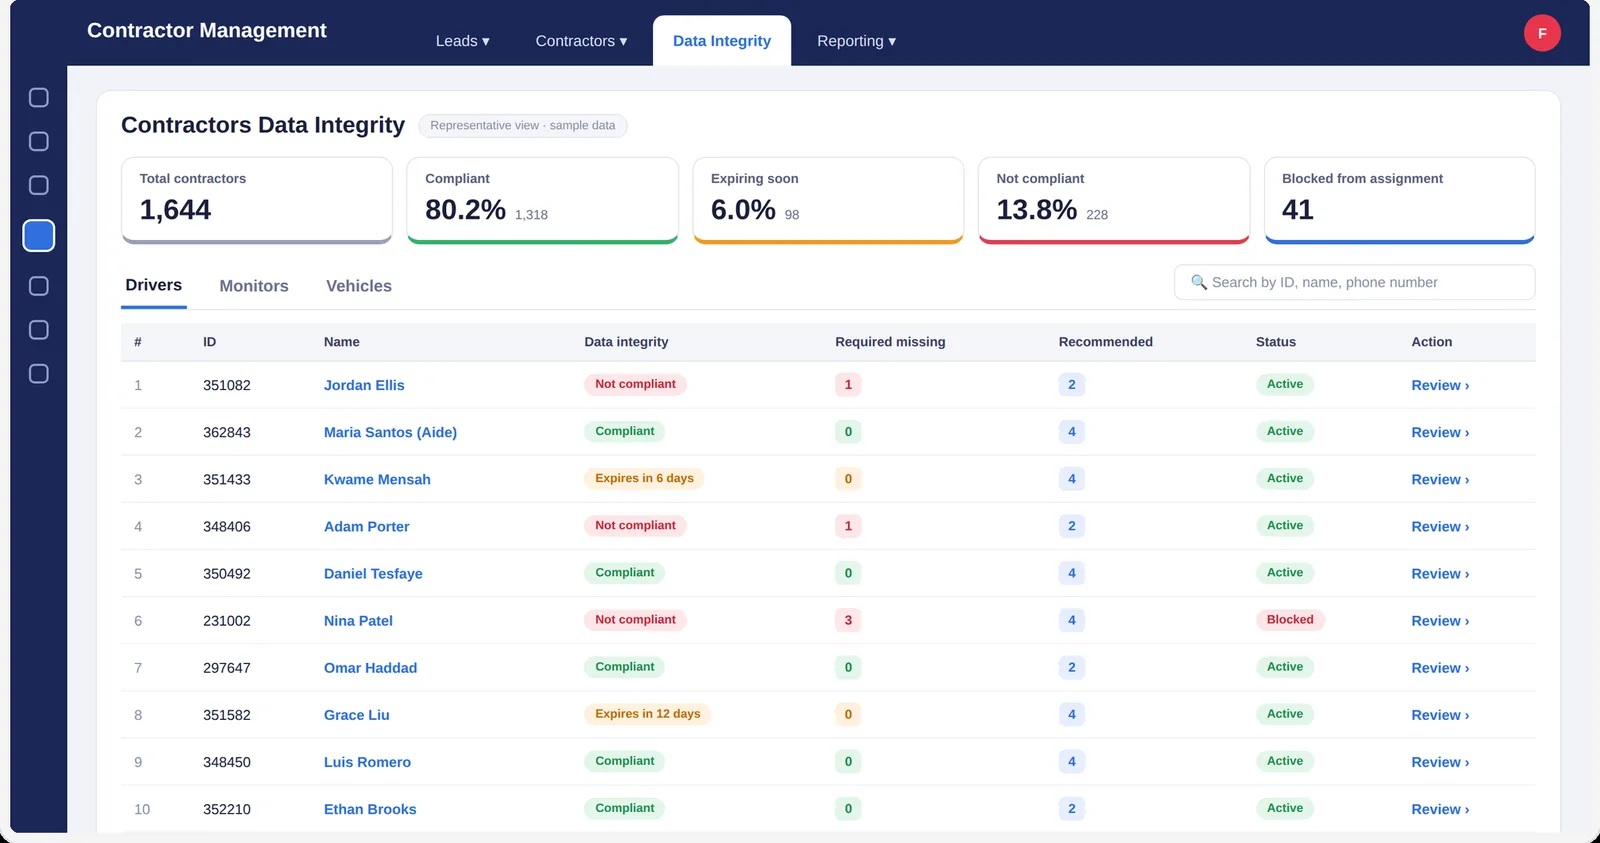Switch to the Data Integrity tab
The height and width of the screenshot is (843, 1600).
722,41
